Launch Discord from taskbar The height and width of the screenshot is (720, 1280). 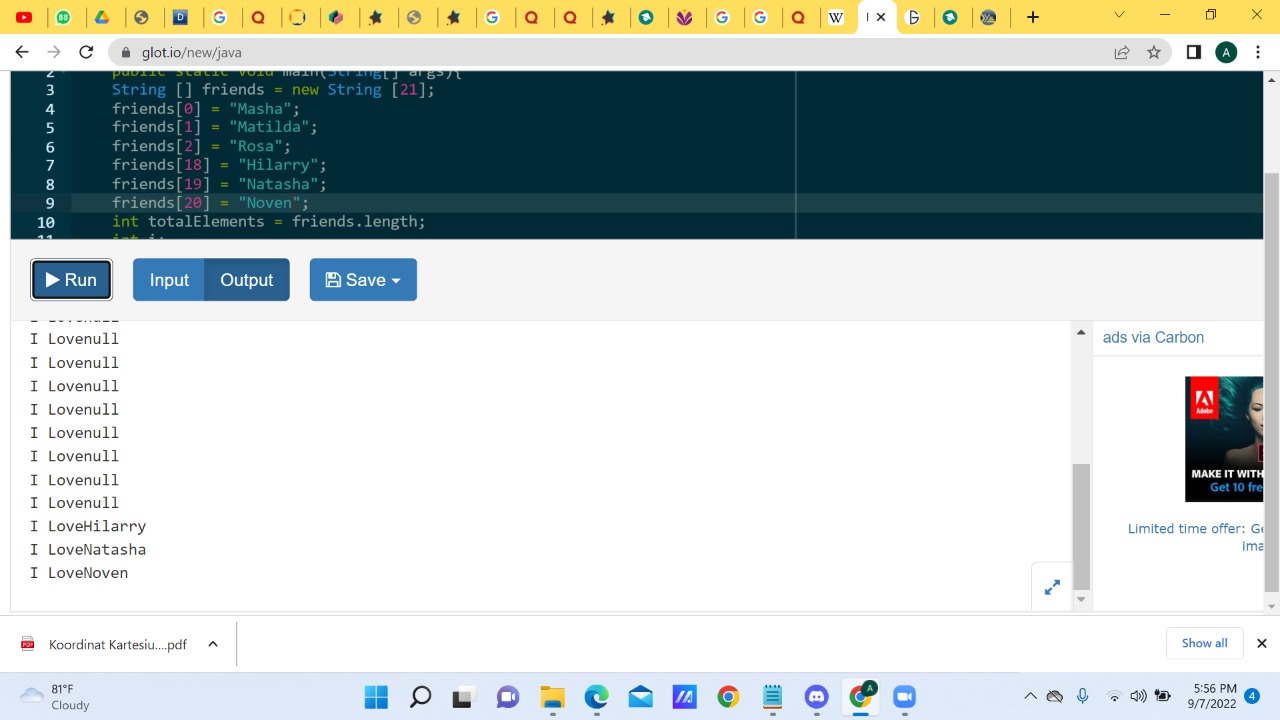(816, 697)
